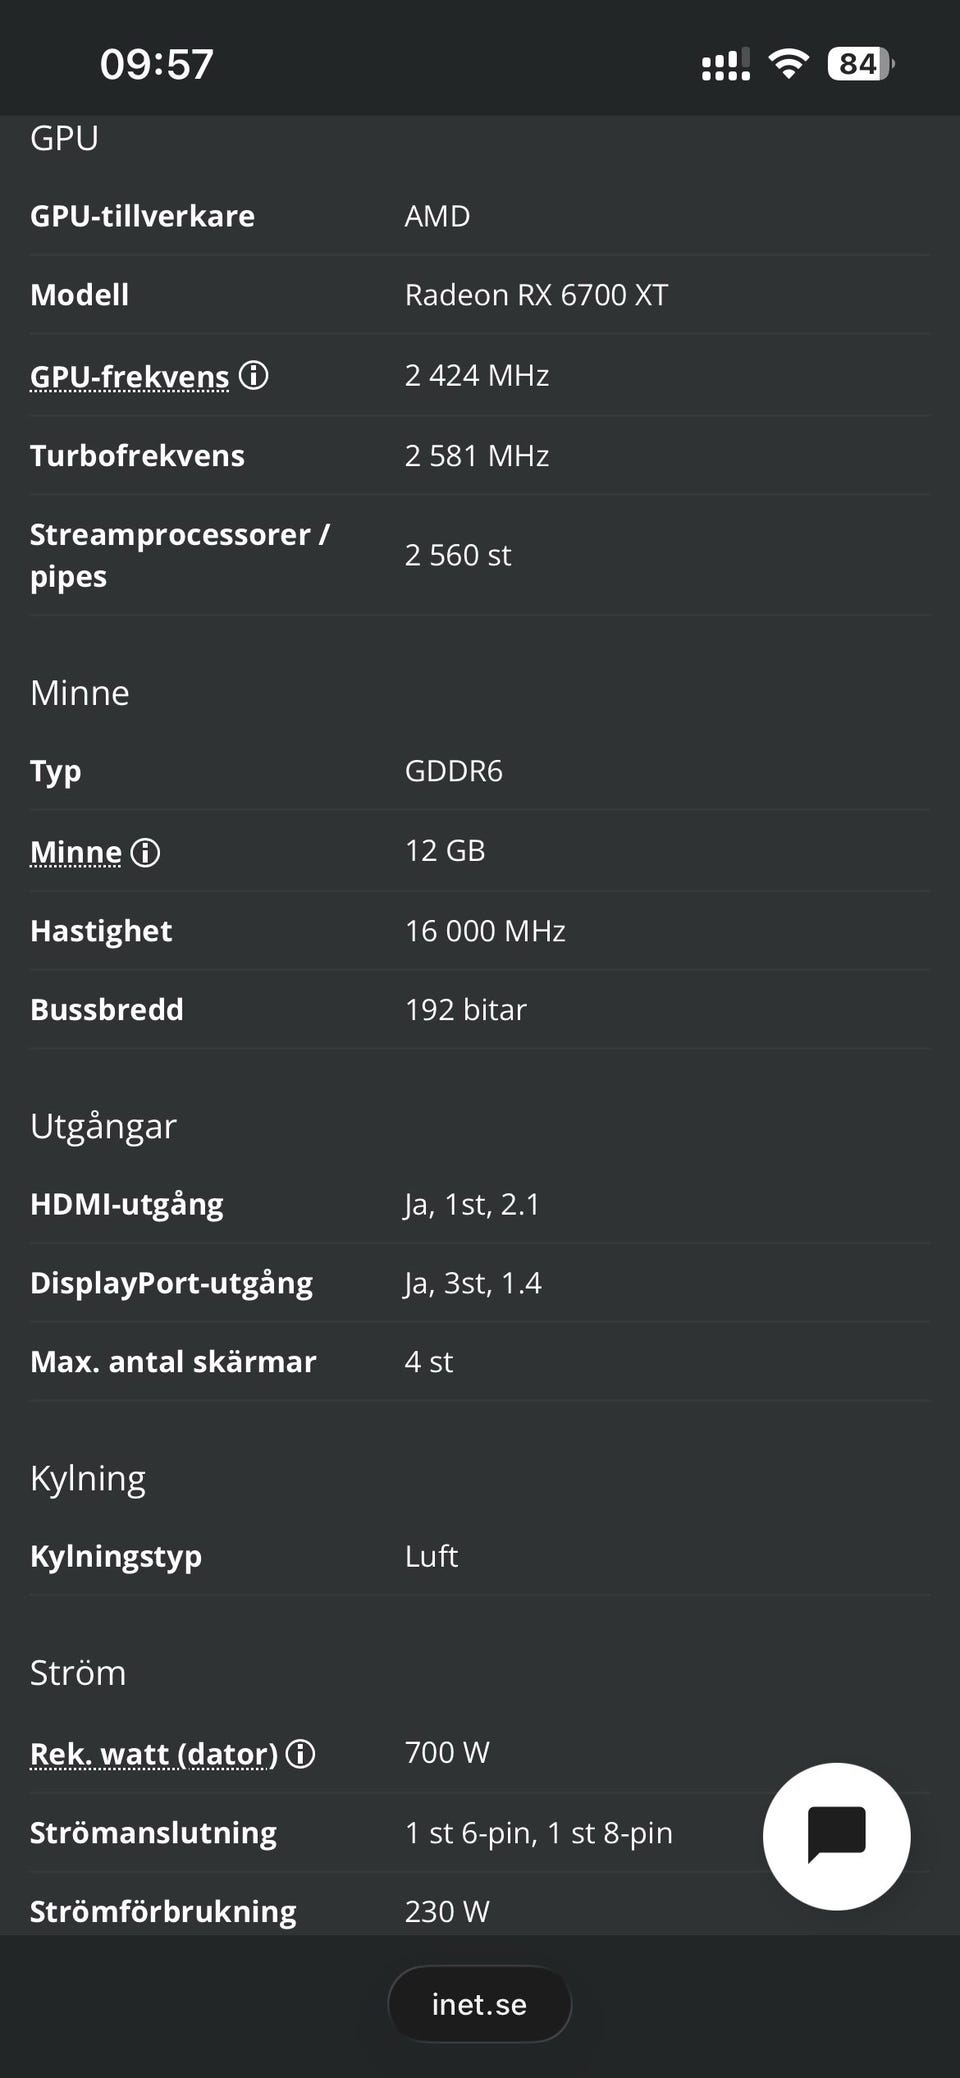This screenshot has width=960, height=2078.
Task: Tap the info icon next to Minne
Action: pos(146,852)
